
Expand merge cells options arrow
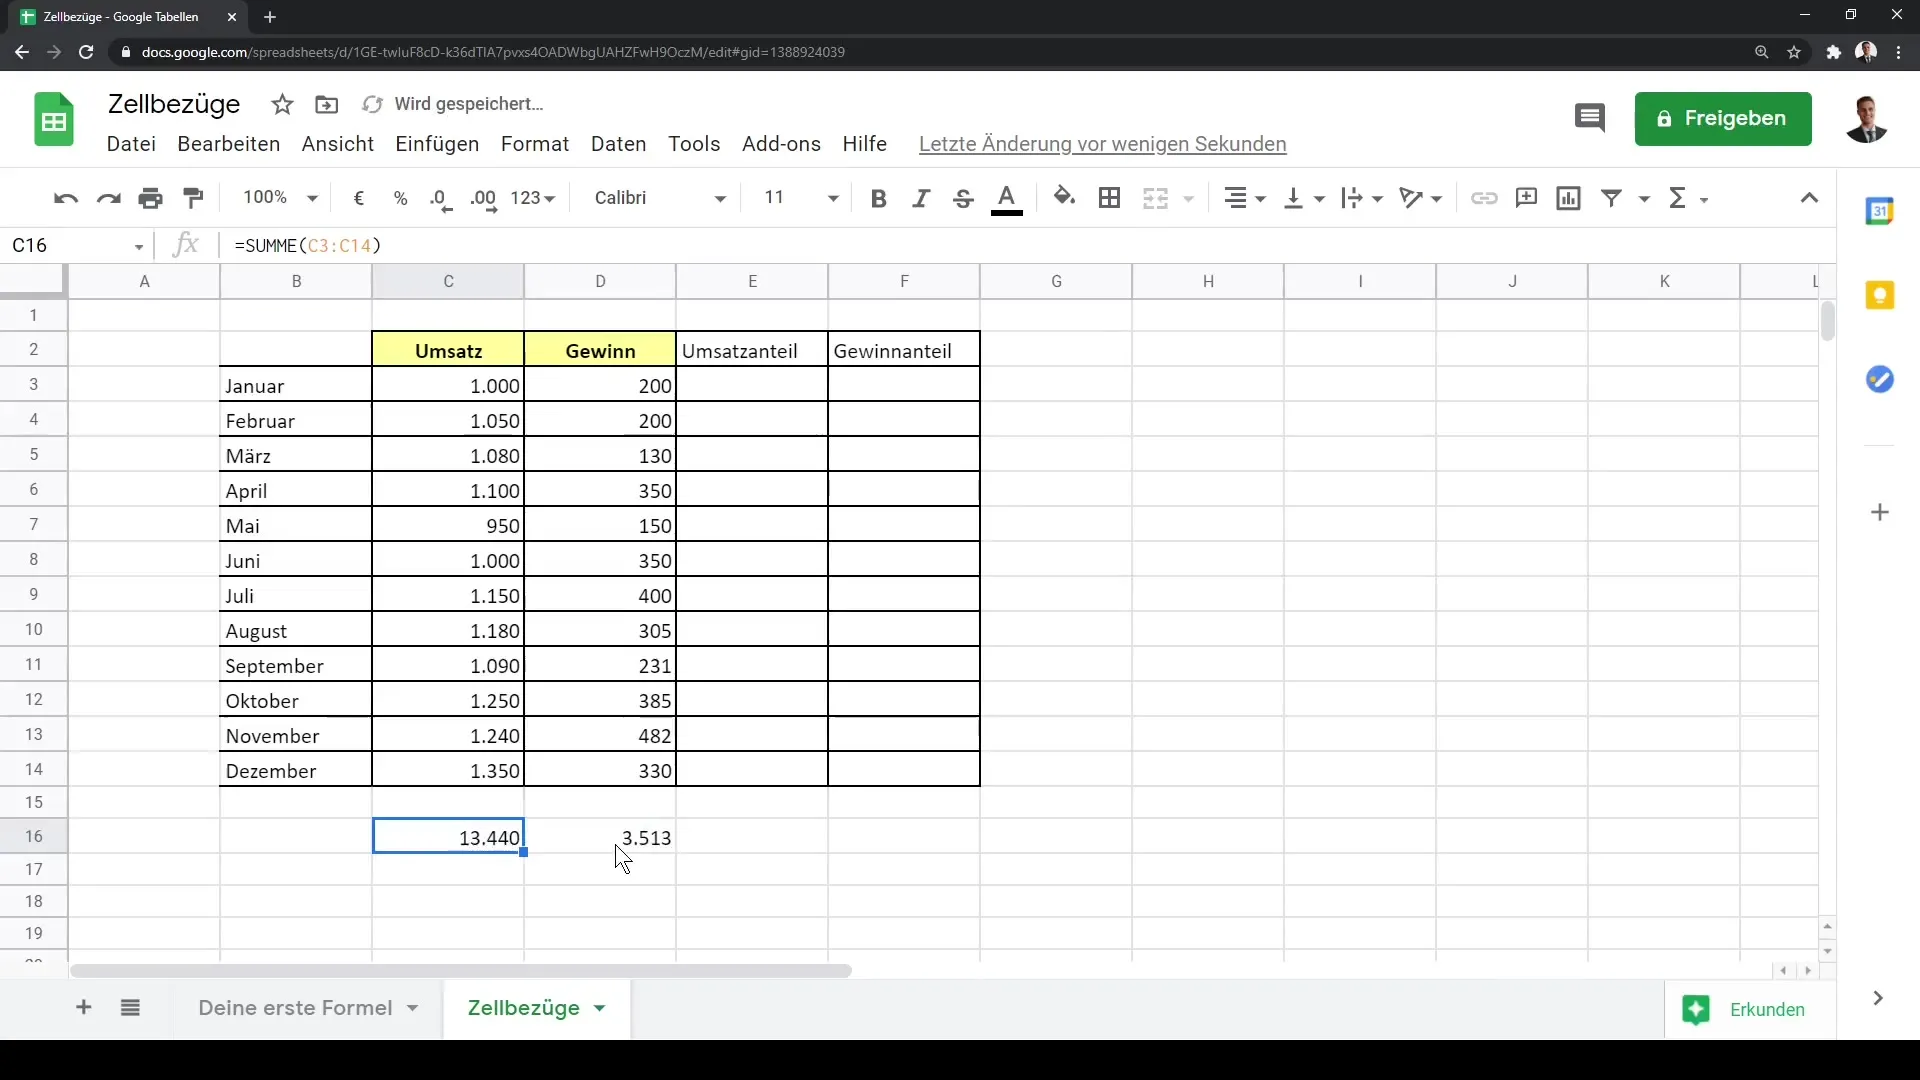pos(1189,199)
